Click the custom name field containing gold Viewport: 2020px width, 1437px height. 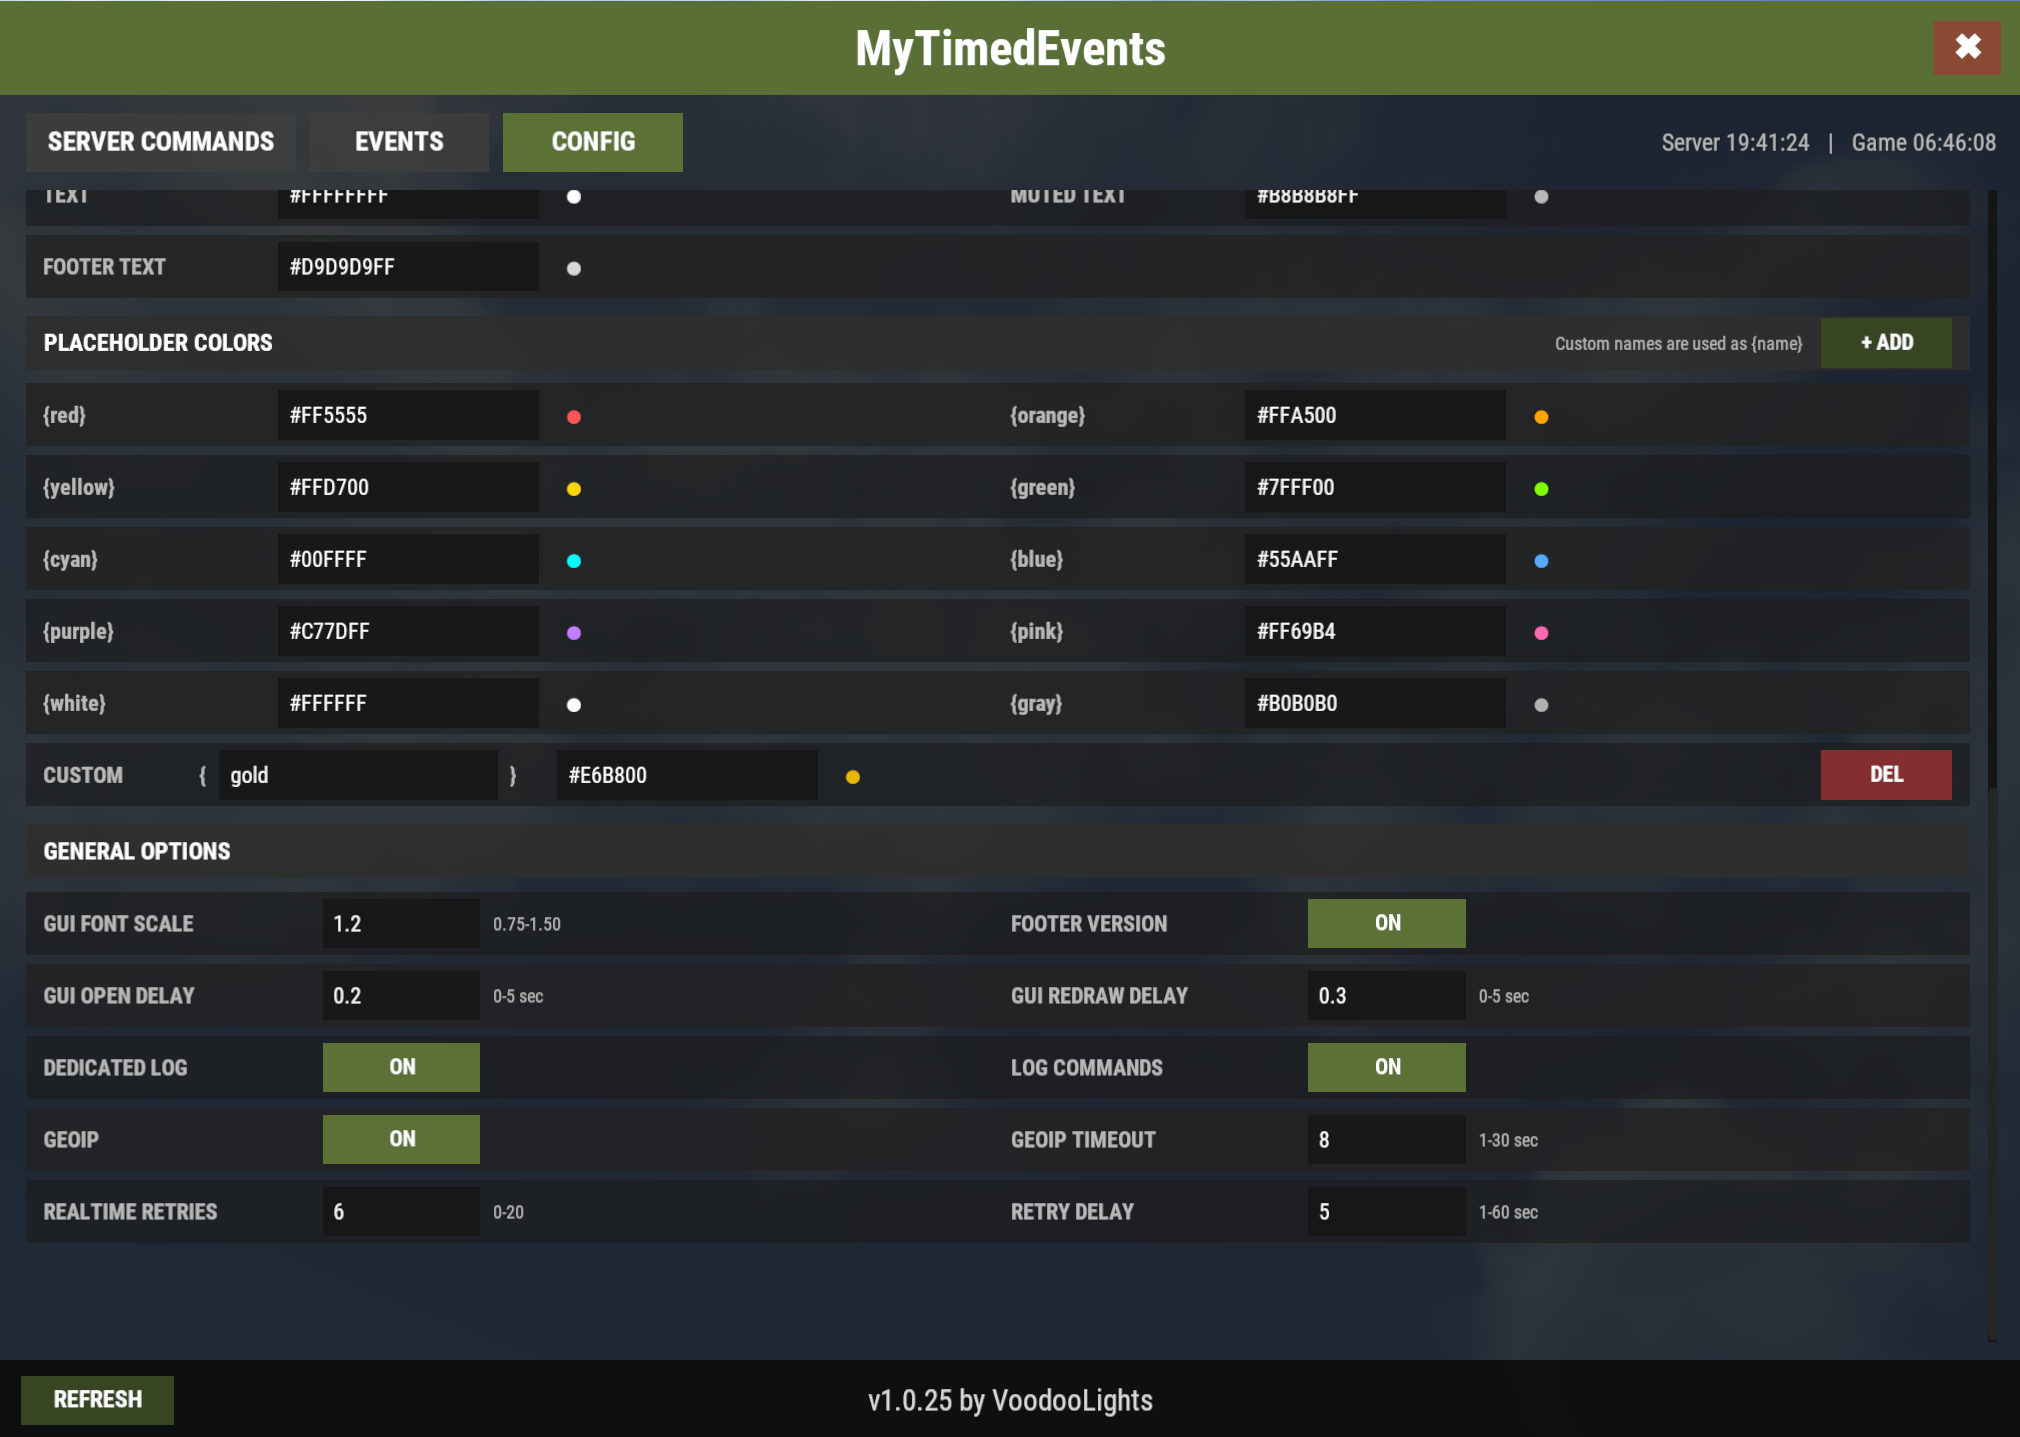358,775
